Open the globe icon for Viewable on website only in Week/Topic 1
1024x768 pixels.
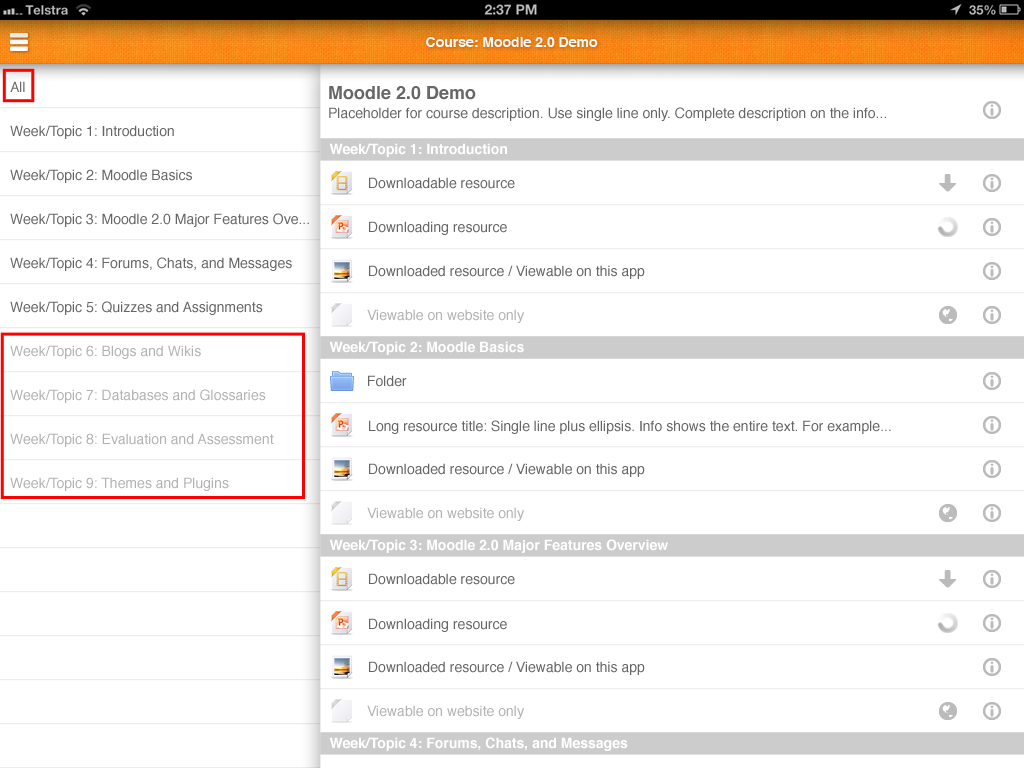[x=948, y=315]
